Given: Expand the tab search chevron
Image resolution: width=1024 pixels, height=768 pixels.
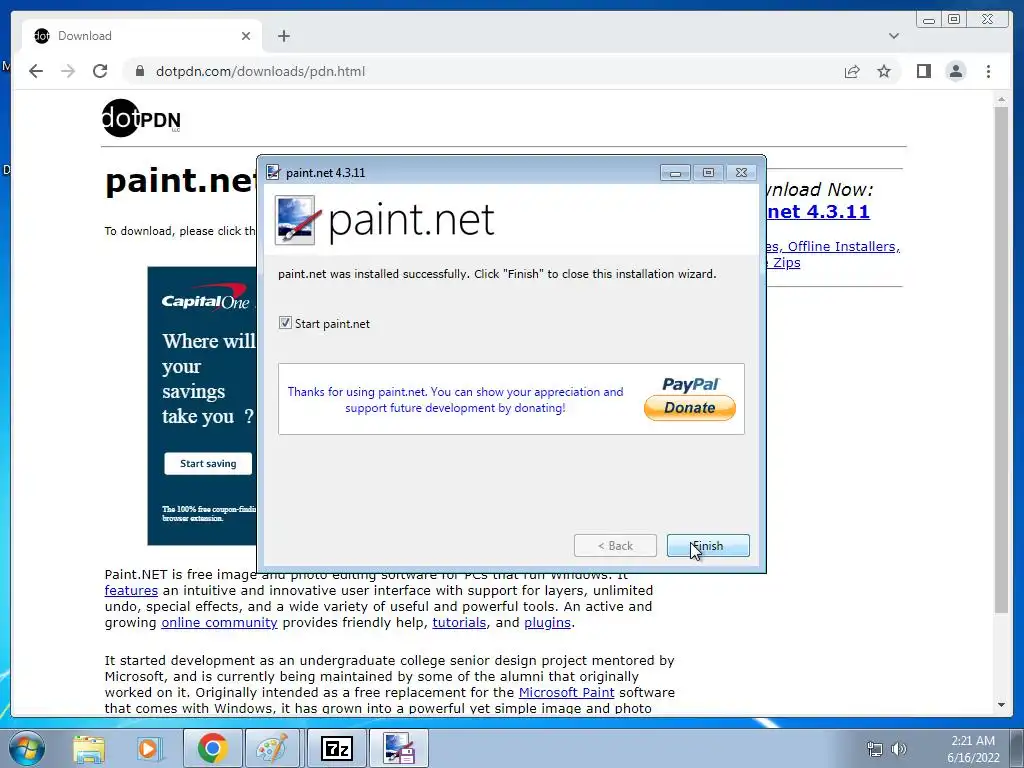Looking at the screenshot, I should (894, 36).
